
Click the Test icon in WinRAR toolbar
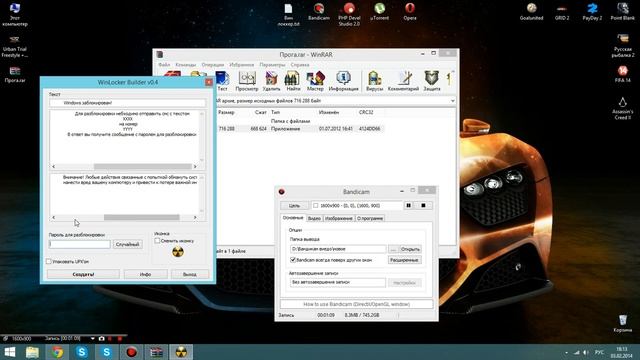(x=222, y=80)
